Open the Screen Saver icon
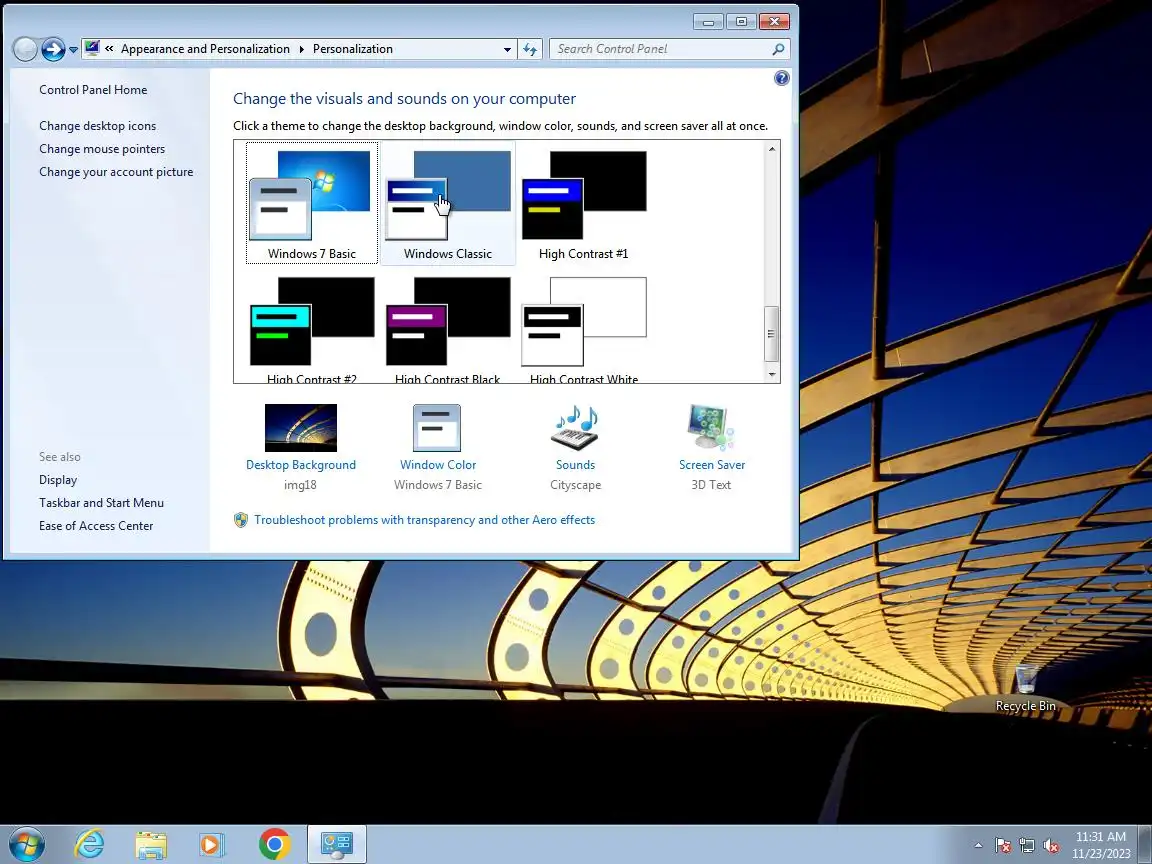The height and width of the screenshot is (864, 1152). coord(711,428)
